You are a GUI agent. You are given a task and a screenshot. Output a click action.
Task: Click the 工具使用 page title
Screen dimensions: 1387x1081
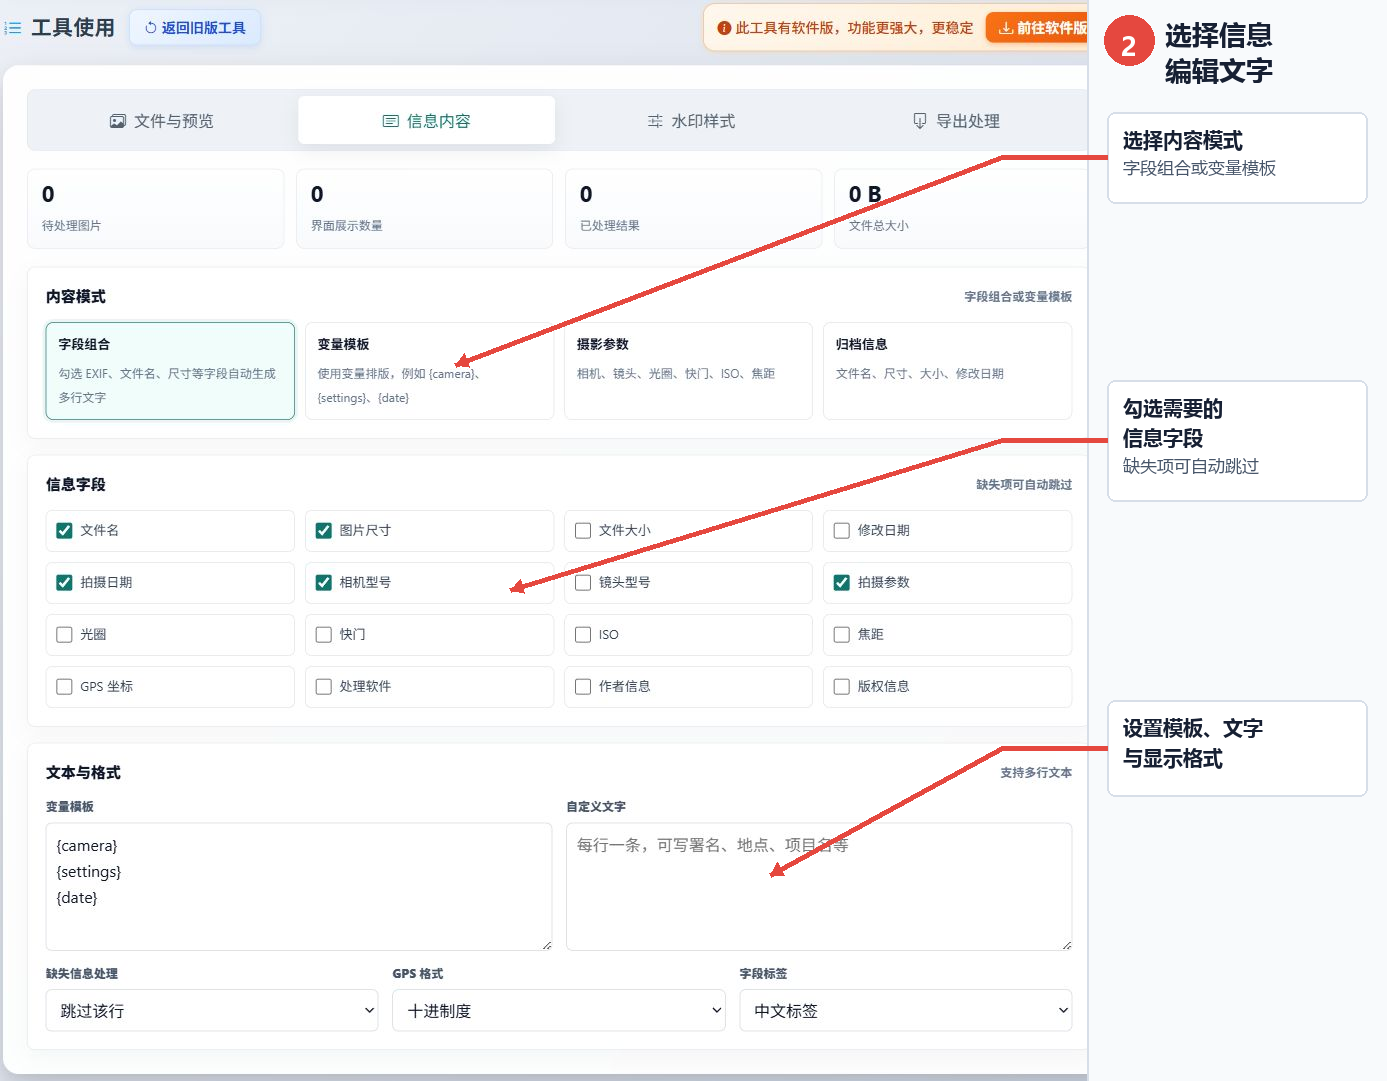point(73,28)
